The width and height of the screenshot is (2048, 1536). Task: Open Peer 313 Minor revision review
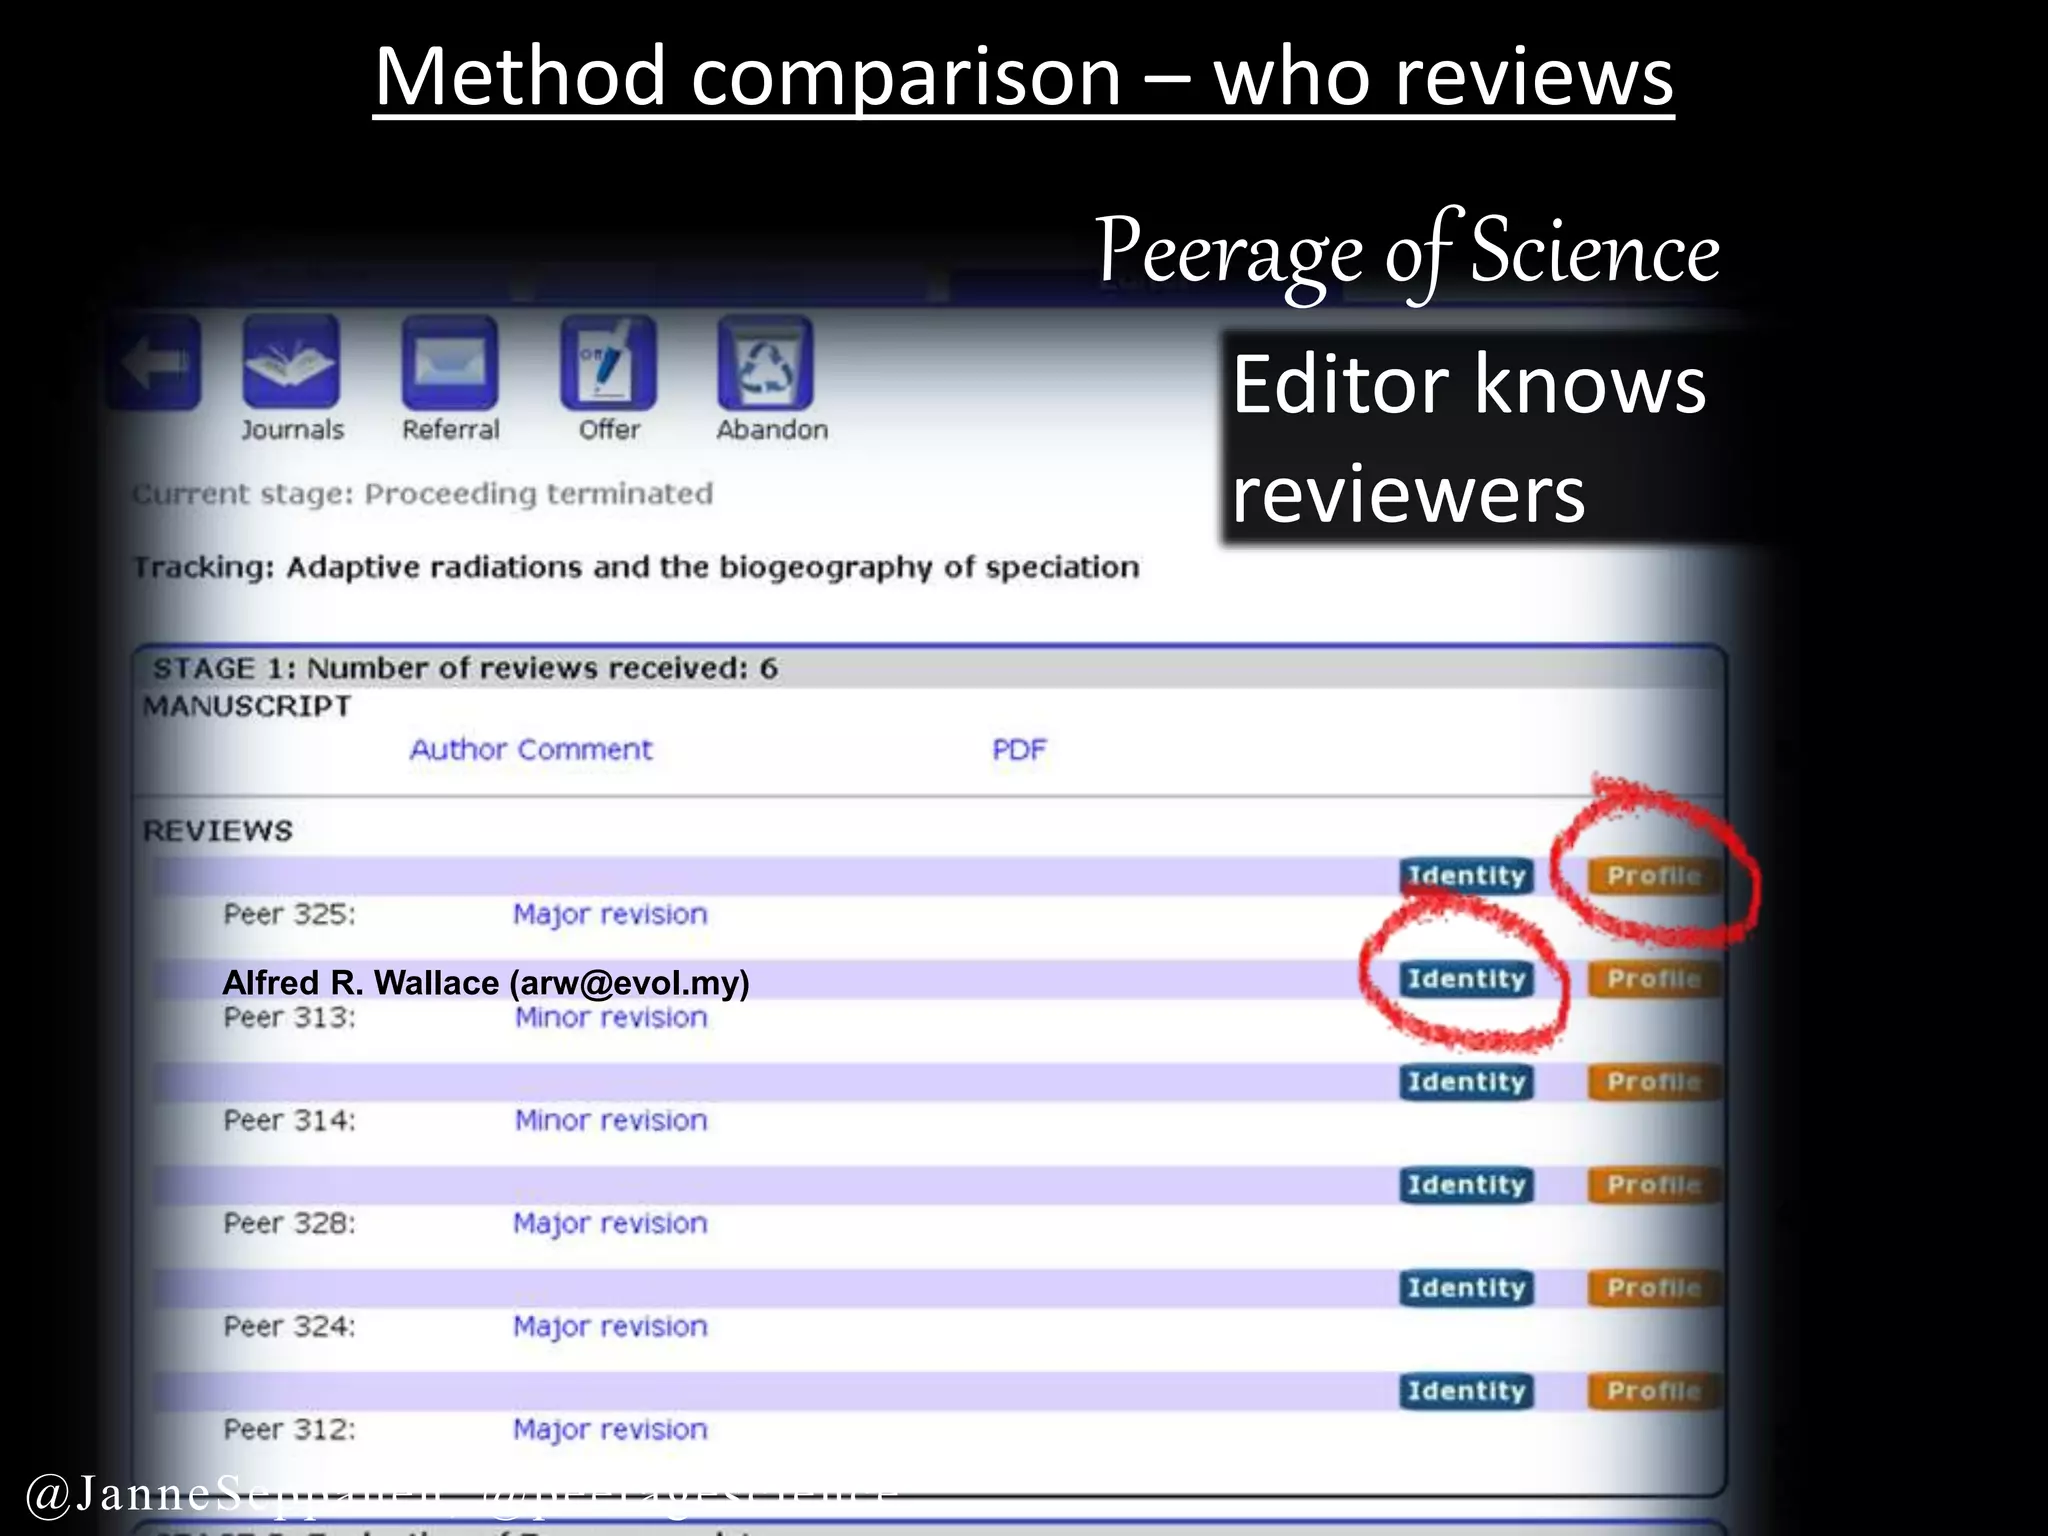pyautogui.click(x=611, y=1017)
